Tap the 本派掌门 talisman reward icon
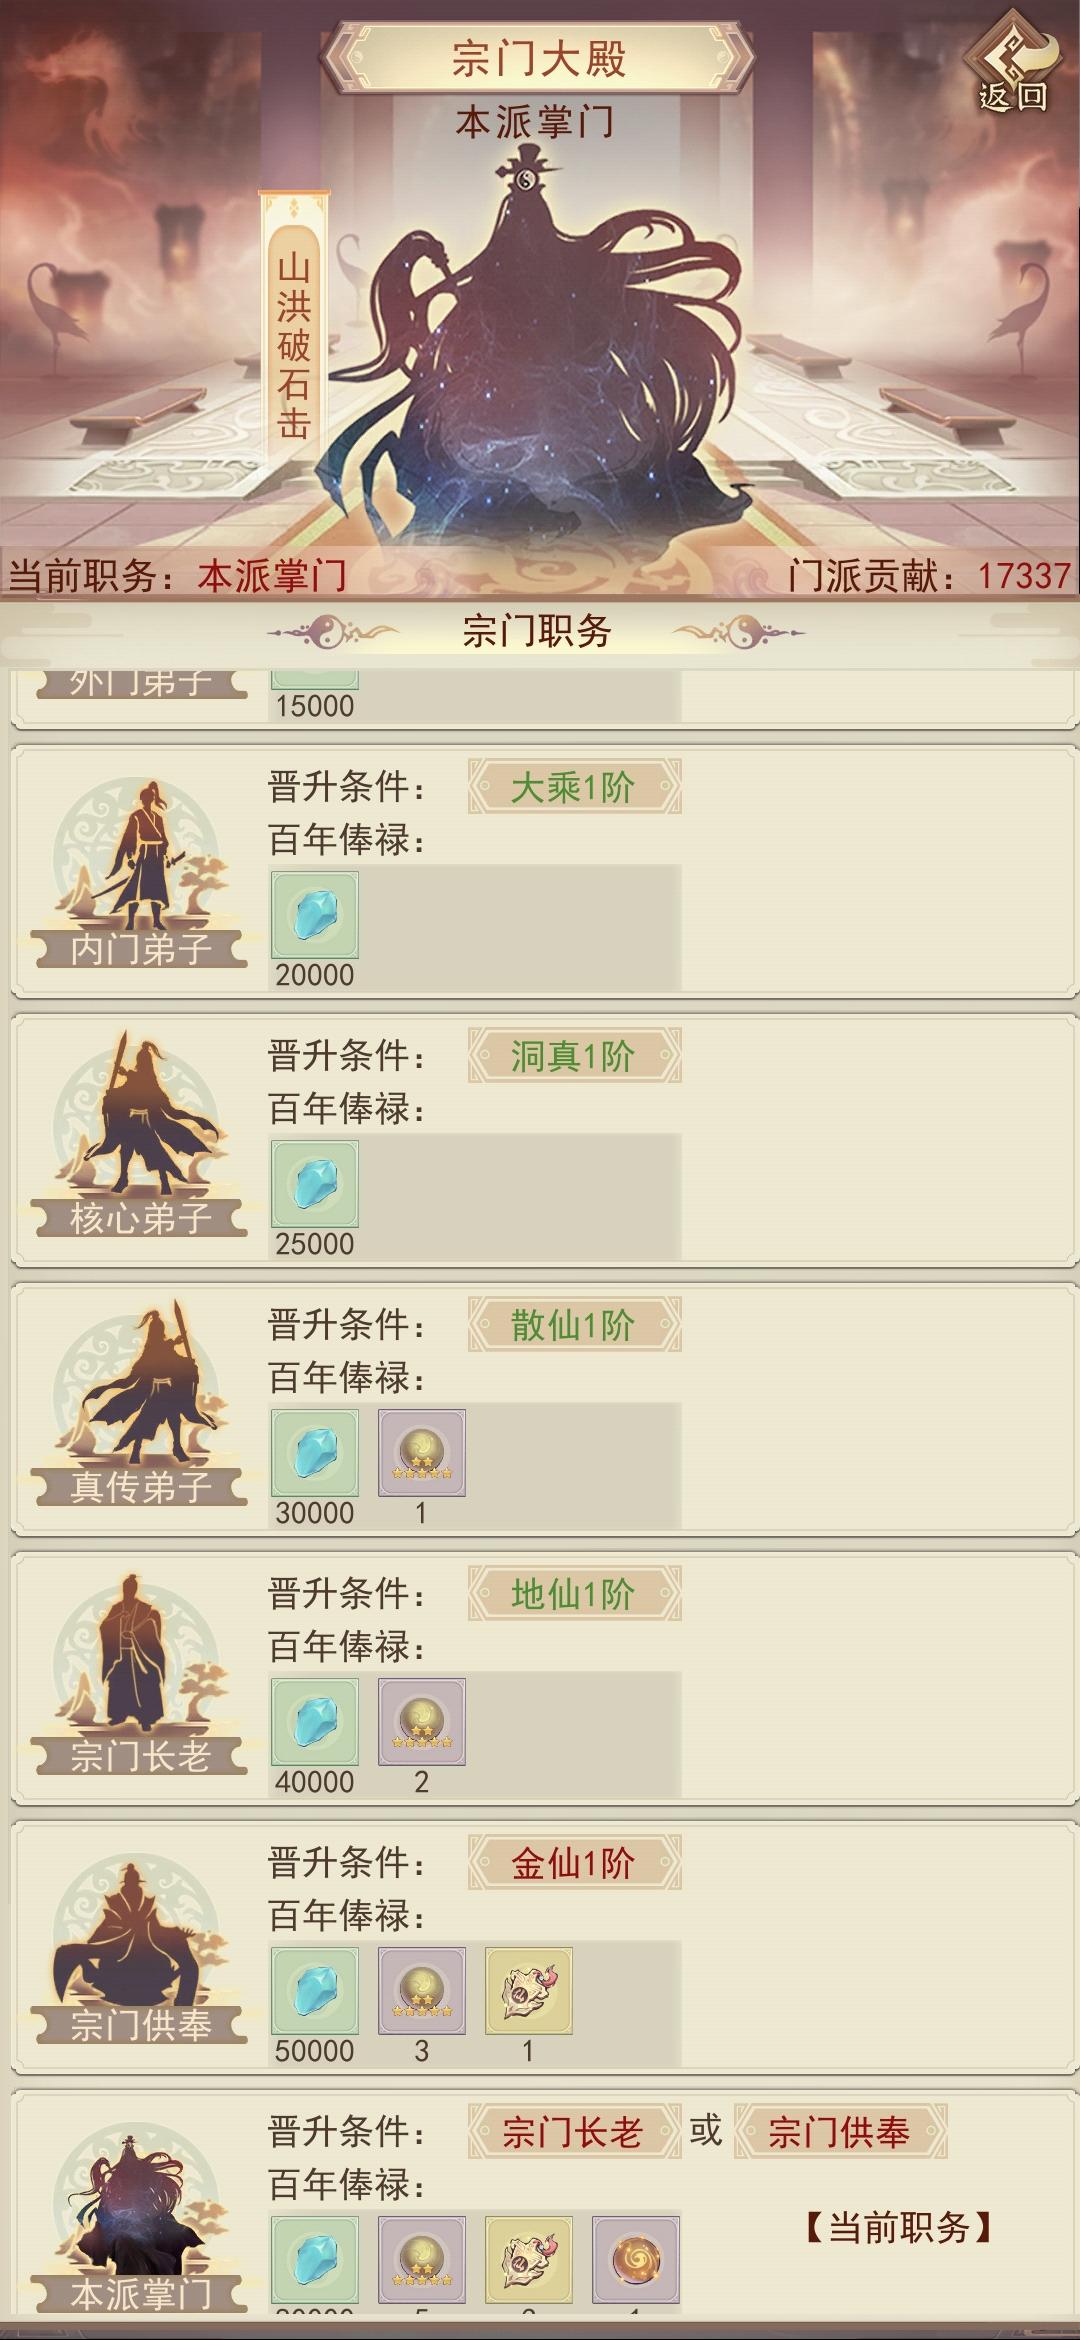The width and height of the screenshot is (1080, 2340). (529, 2260)
